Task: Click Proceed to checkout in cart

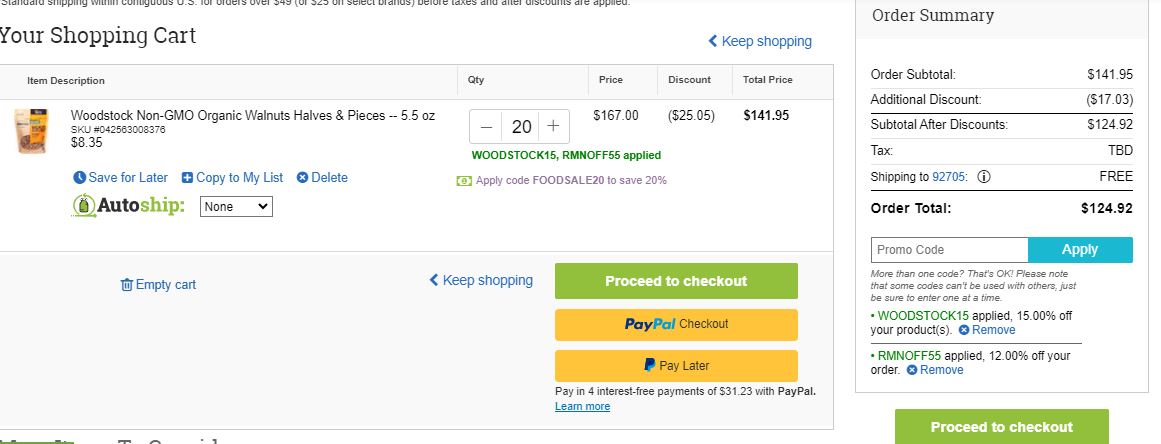Action: (676, 281)
